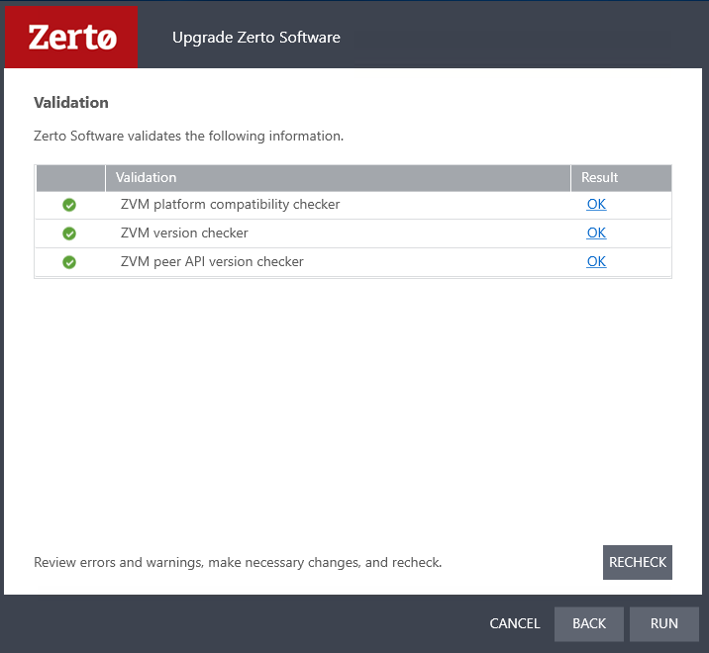
Task: Click the 'Upgrade Zerto Software' title
Action: point(256,38)
